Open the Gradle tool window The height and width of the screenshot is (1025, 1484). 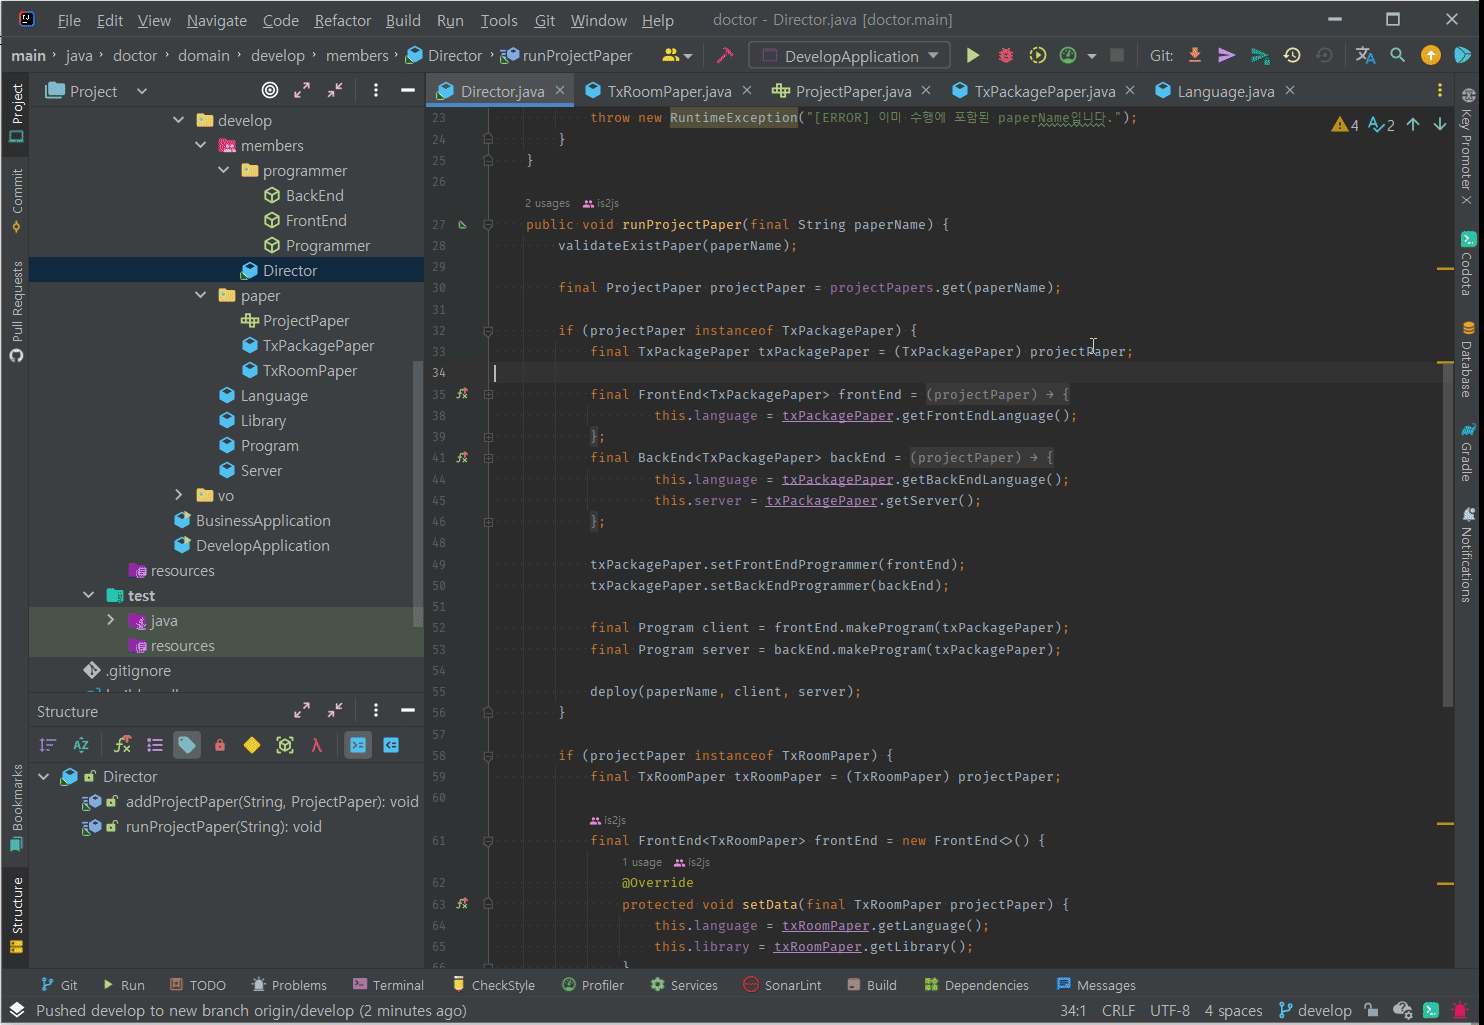(x=1467, y=452)
